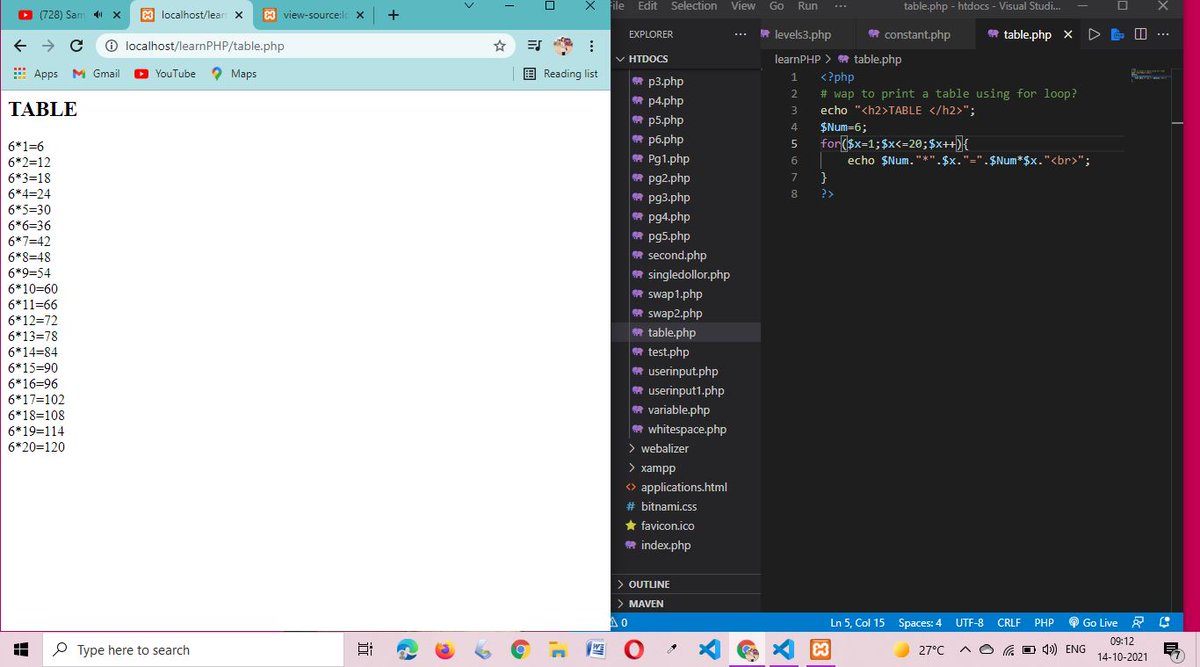Expand the xampp folder
This screenshot has height=667, width=1200.
pos(657,468)
